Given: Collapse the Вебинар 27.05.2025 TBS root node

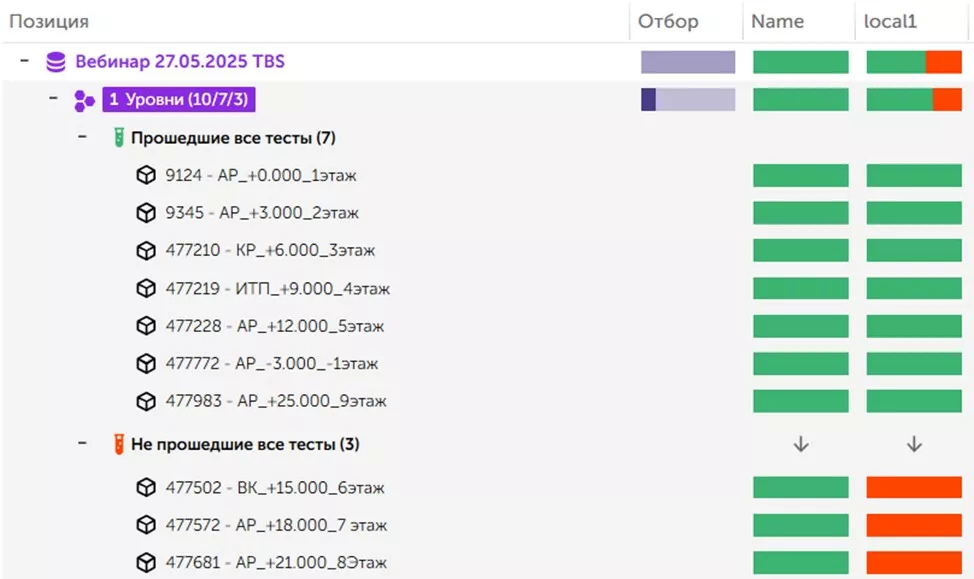Looking at the screenshot, I should click(x=23, y=62).
